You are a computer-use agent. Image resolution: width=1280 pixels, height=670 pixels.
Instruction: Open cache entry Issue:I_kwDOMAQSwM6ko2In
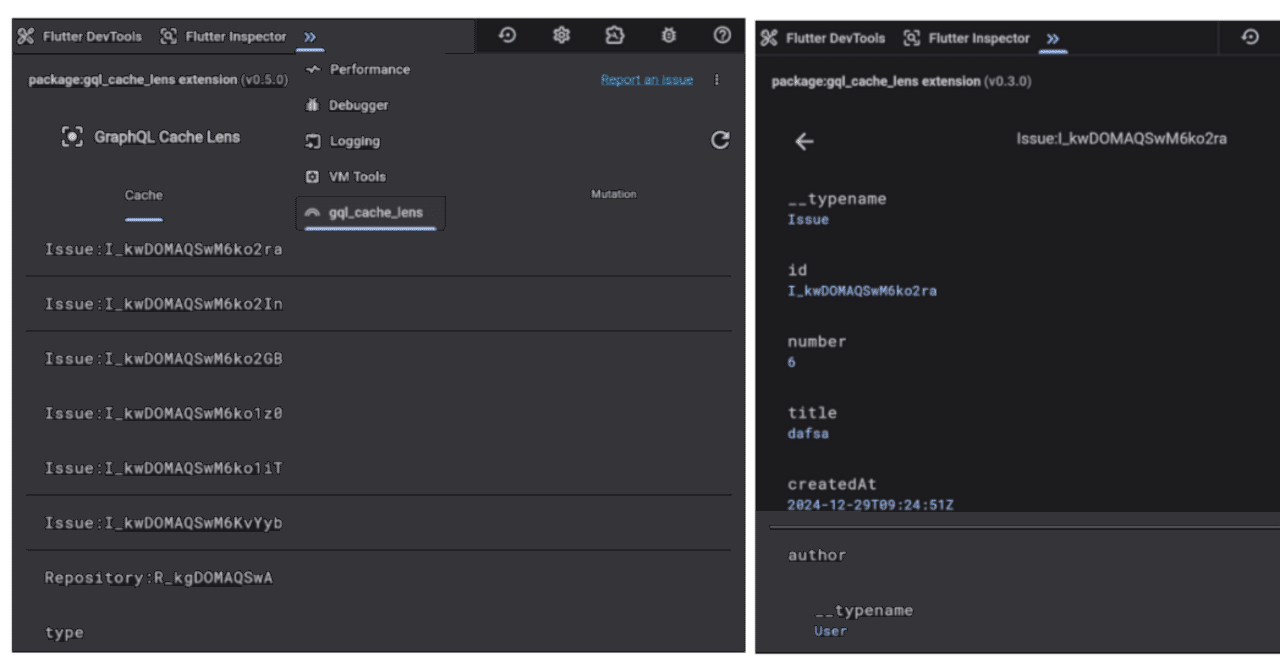point(378,304)
